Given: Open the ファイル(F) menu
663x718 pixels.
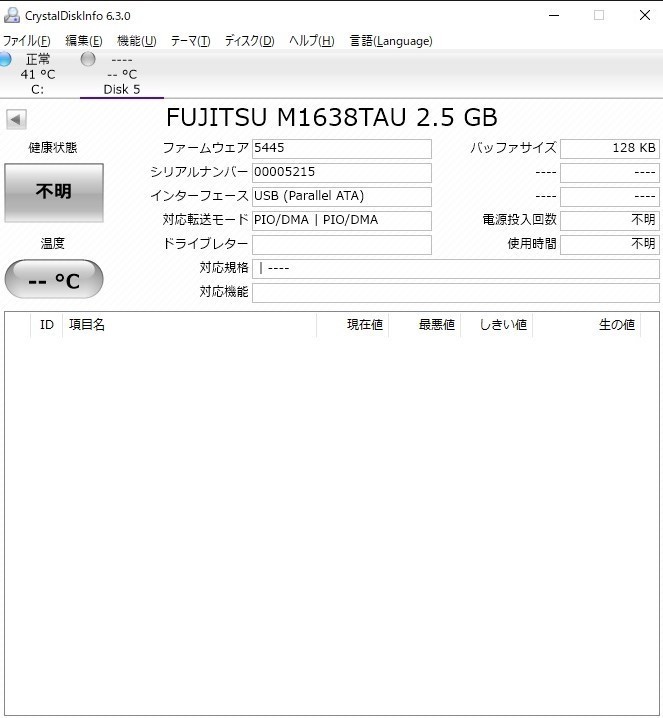Looking at the screenshot, I should click(x=27, y=41).
